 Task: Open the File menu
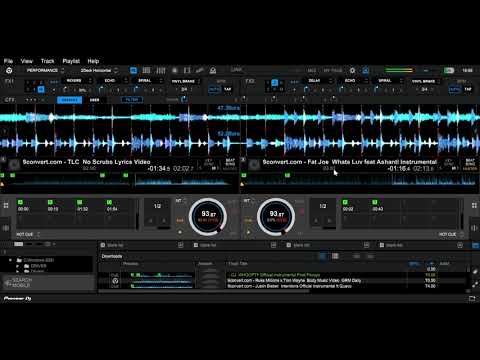[8, 61]
